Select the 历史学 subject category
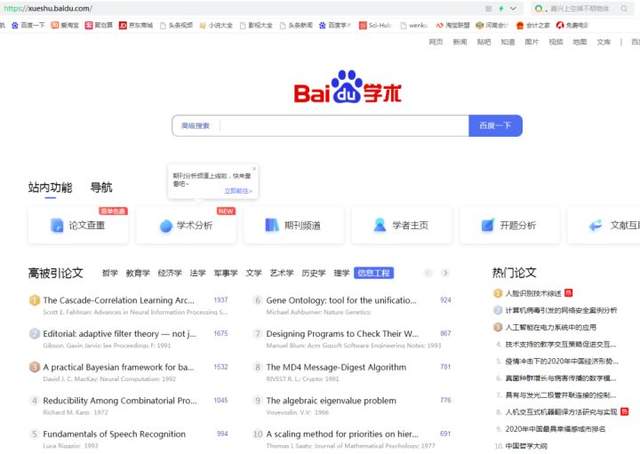This screenshot has height=454, width=640. click(x=313, y=273)
